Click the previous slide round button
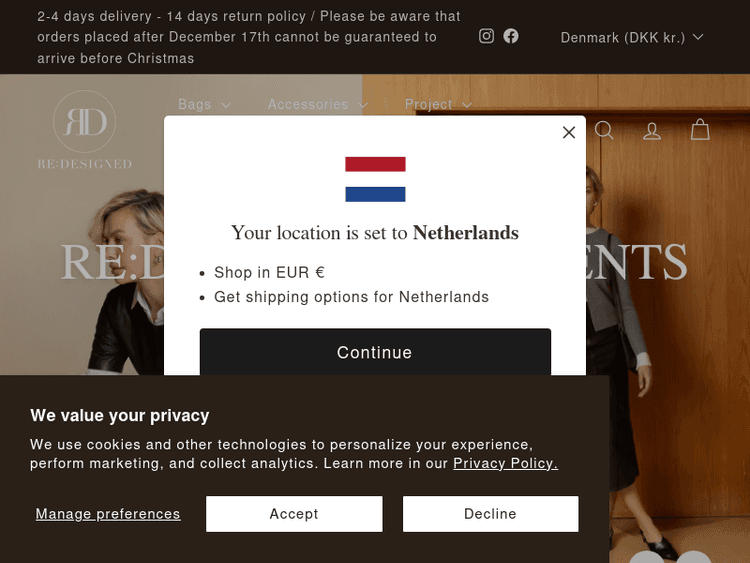Screen dimensions: 750x563 point(646,558)
